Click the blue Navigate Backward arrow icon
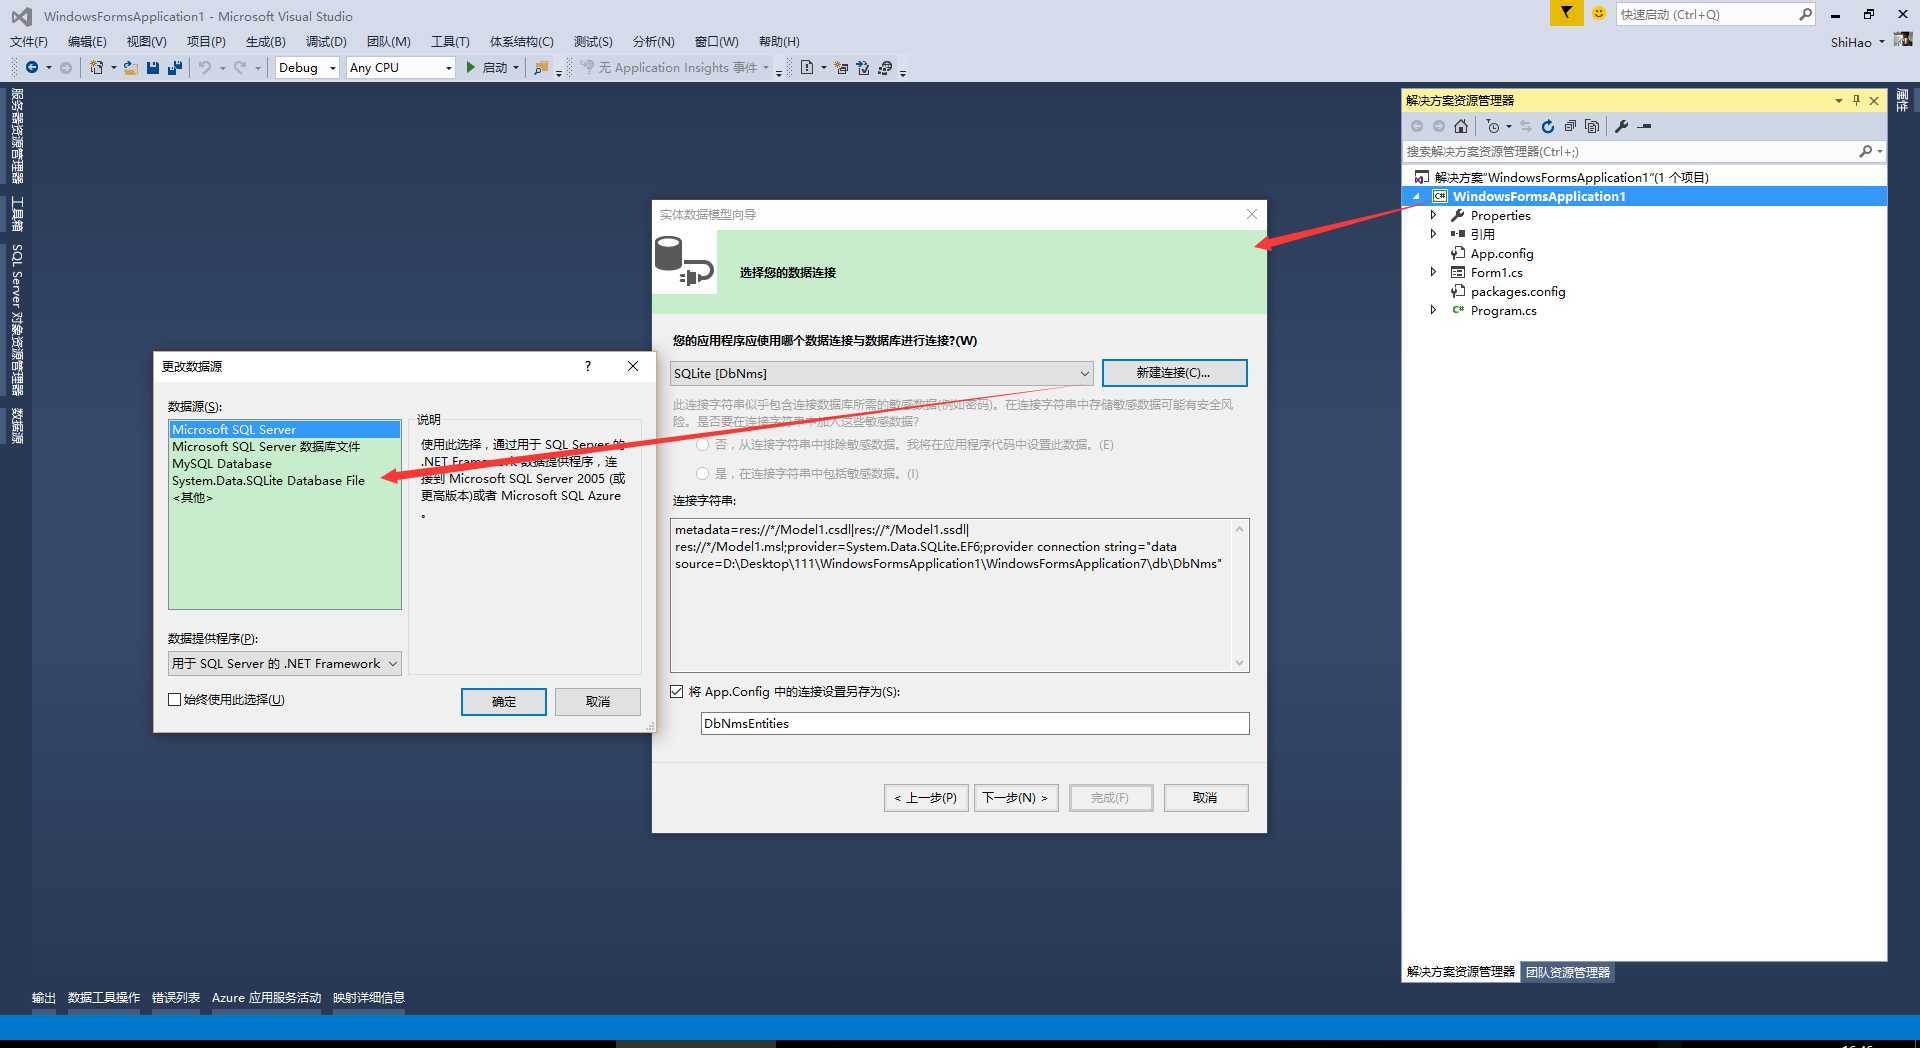This screenshot has height=1048, width=1920. click(x=32, y=68)
